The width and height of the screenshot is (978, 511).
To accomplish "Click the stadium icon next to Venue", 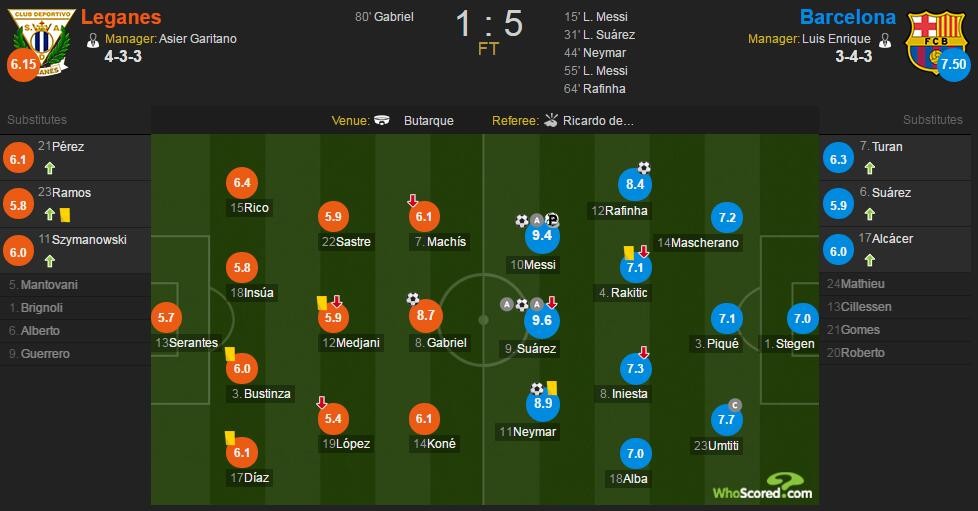I will tap(382, 120).
